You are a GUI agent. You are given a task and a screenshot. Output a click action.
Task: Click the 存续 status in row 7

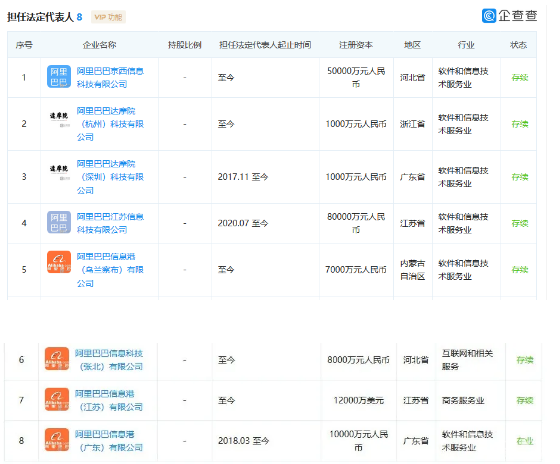pos(525,400)
